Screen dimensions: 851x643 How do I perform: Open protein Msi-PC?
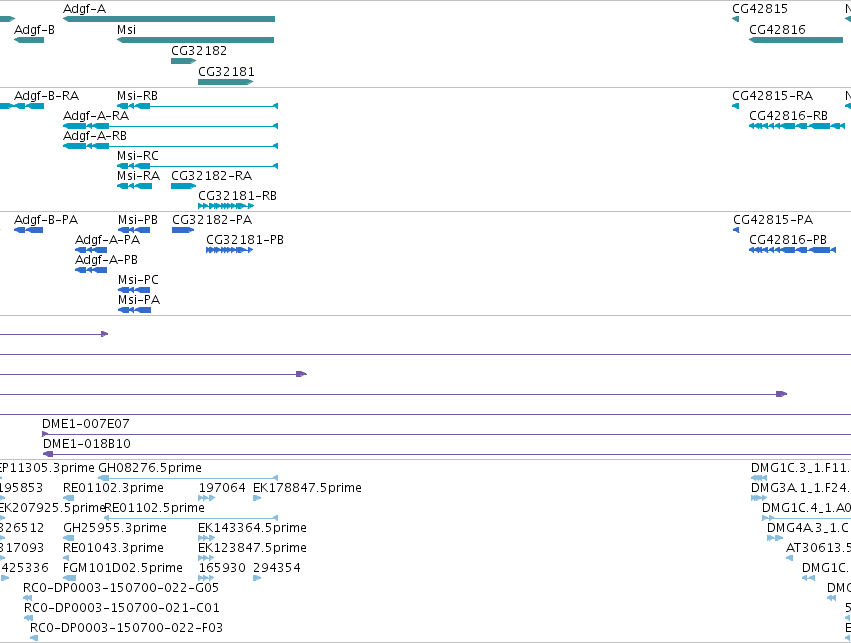(x=138, y=281)
